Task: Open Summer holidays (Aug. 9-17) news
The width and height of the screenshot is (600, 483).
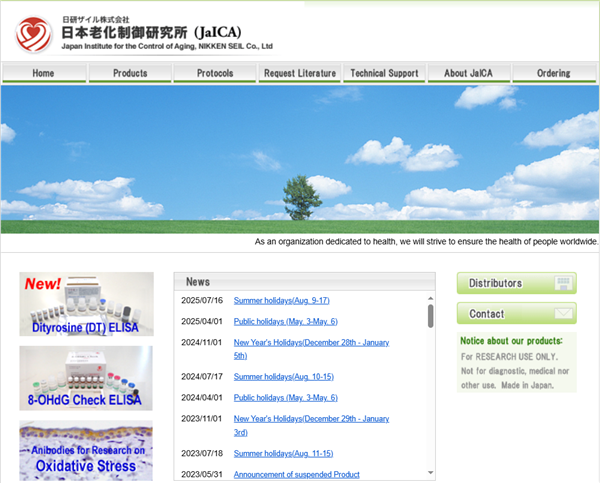Action: click(x=282, y=300)
